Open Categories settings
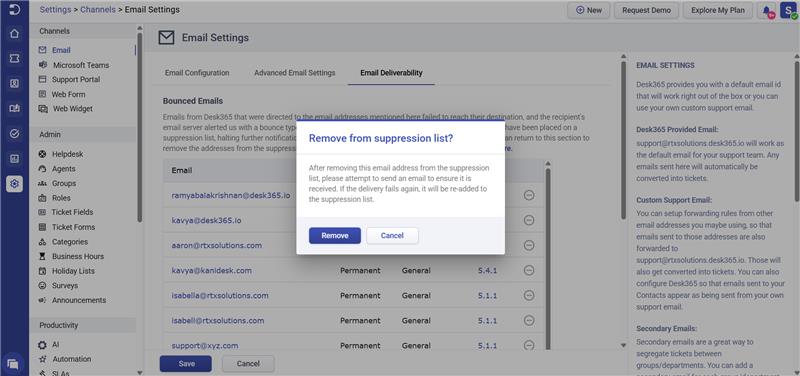 click(70, 242)
